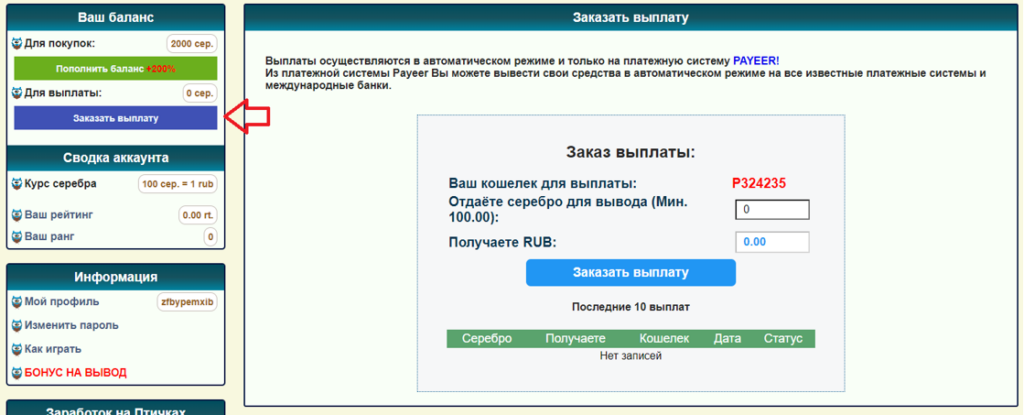Image resolution: width=1024 pixels, height=415 pixels.
Task: Click the Ваш баланс panel header
Action: [x=116, y=18]
